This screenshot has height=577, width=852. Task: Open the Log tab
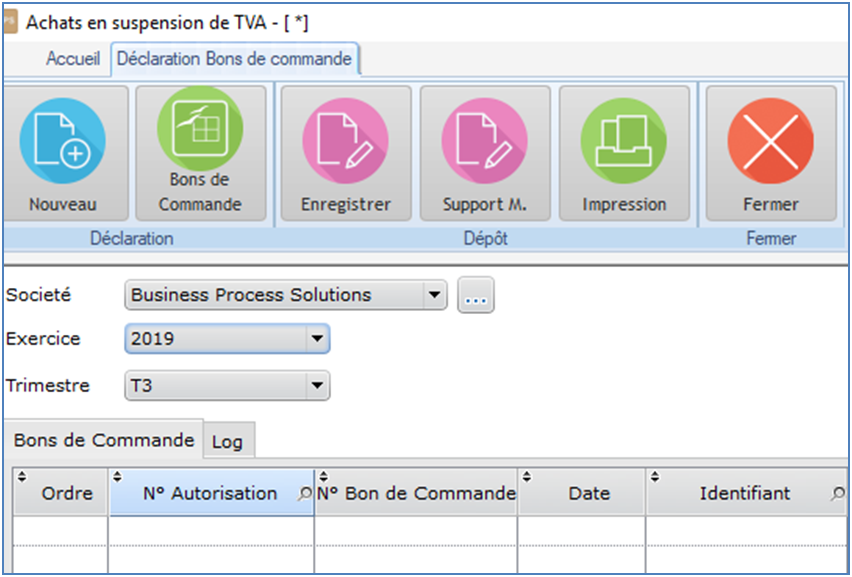[x=228, y=441]
